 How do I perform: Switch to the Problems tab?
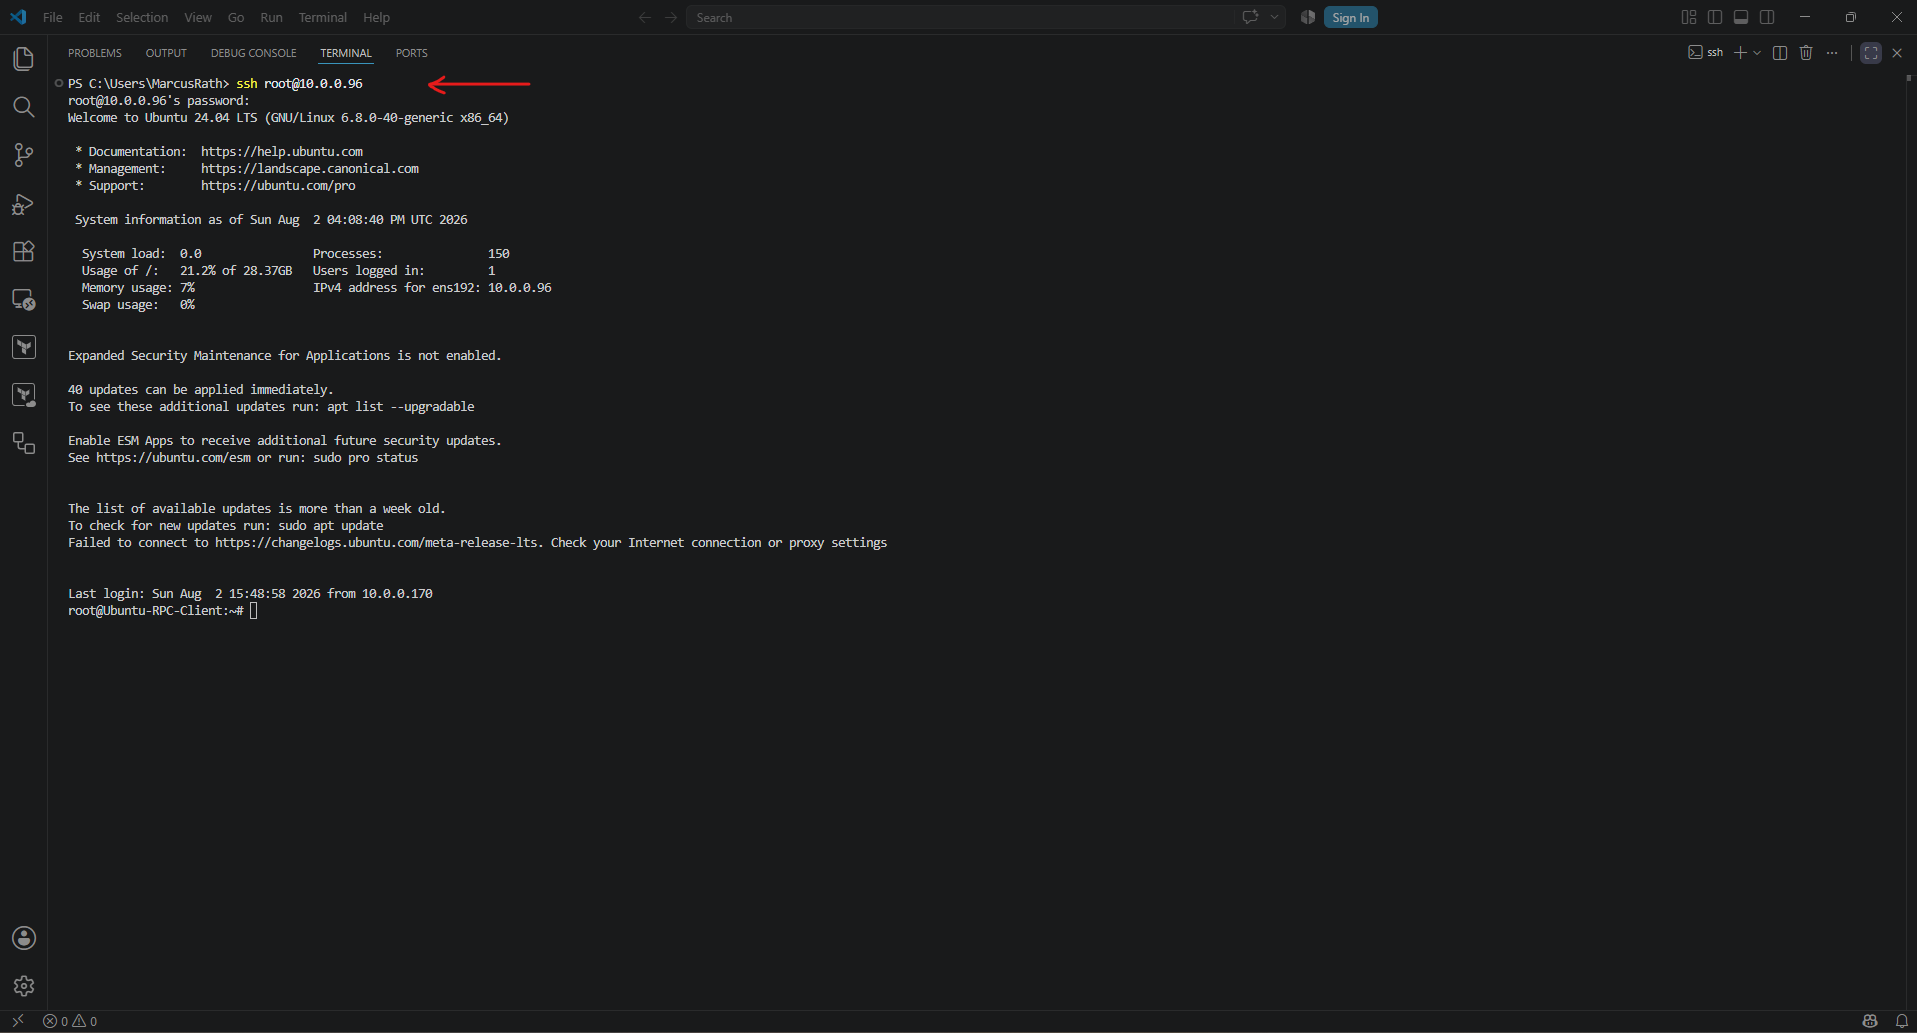pos(95,53)
